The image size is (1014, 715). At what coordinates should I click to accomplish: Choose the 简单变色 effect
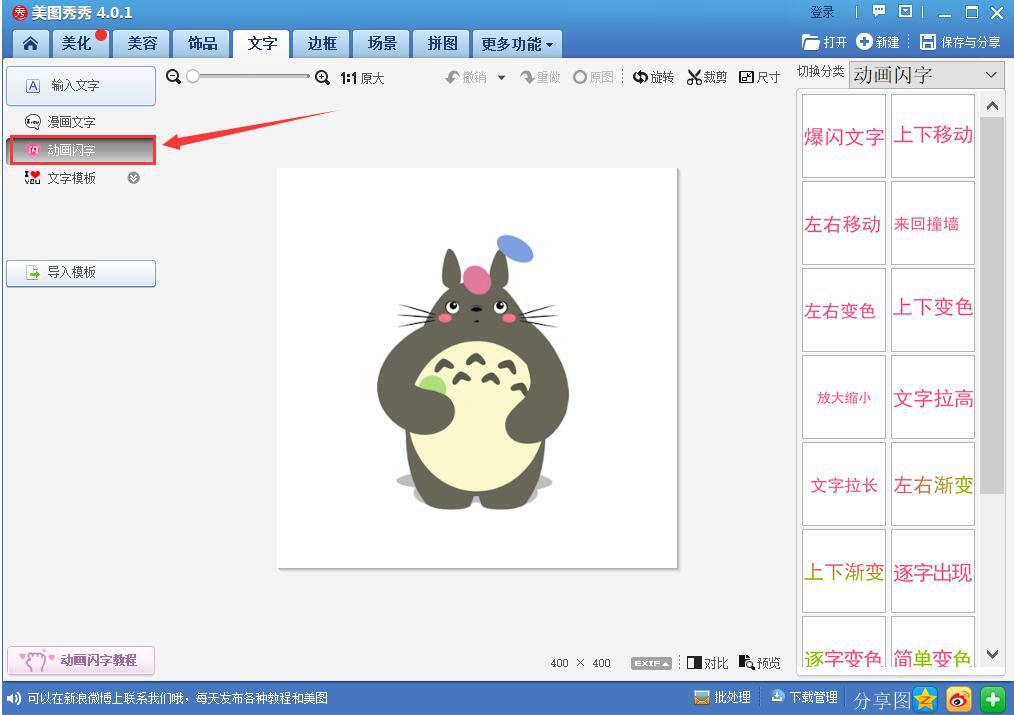(x=933, y=642)
